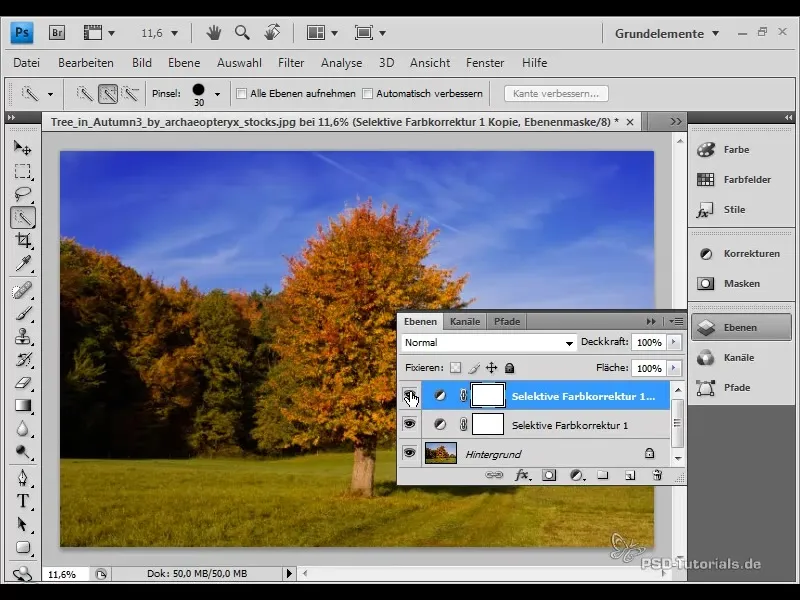Image resolution: width=800 pixels, height=600 pixels.
Task: Choose Subtract from Selection brush mode
Action: [x=131, y=93]
